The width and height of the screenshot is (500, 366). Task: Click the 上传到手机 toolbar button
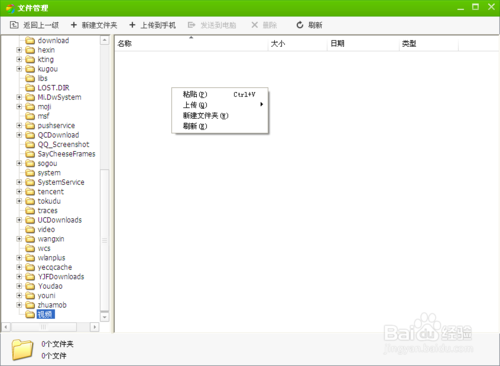coord(152,25)
